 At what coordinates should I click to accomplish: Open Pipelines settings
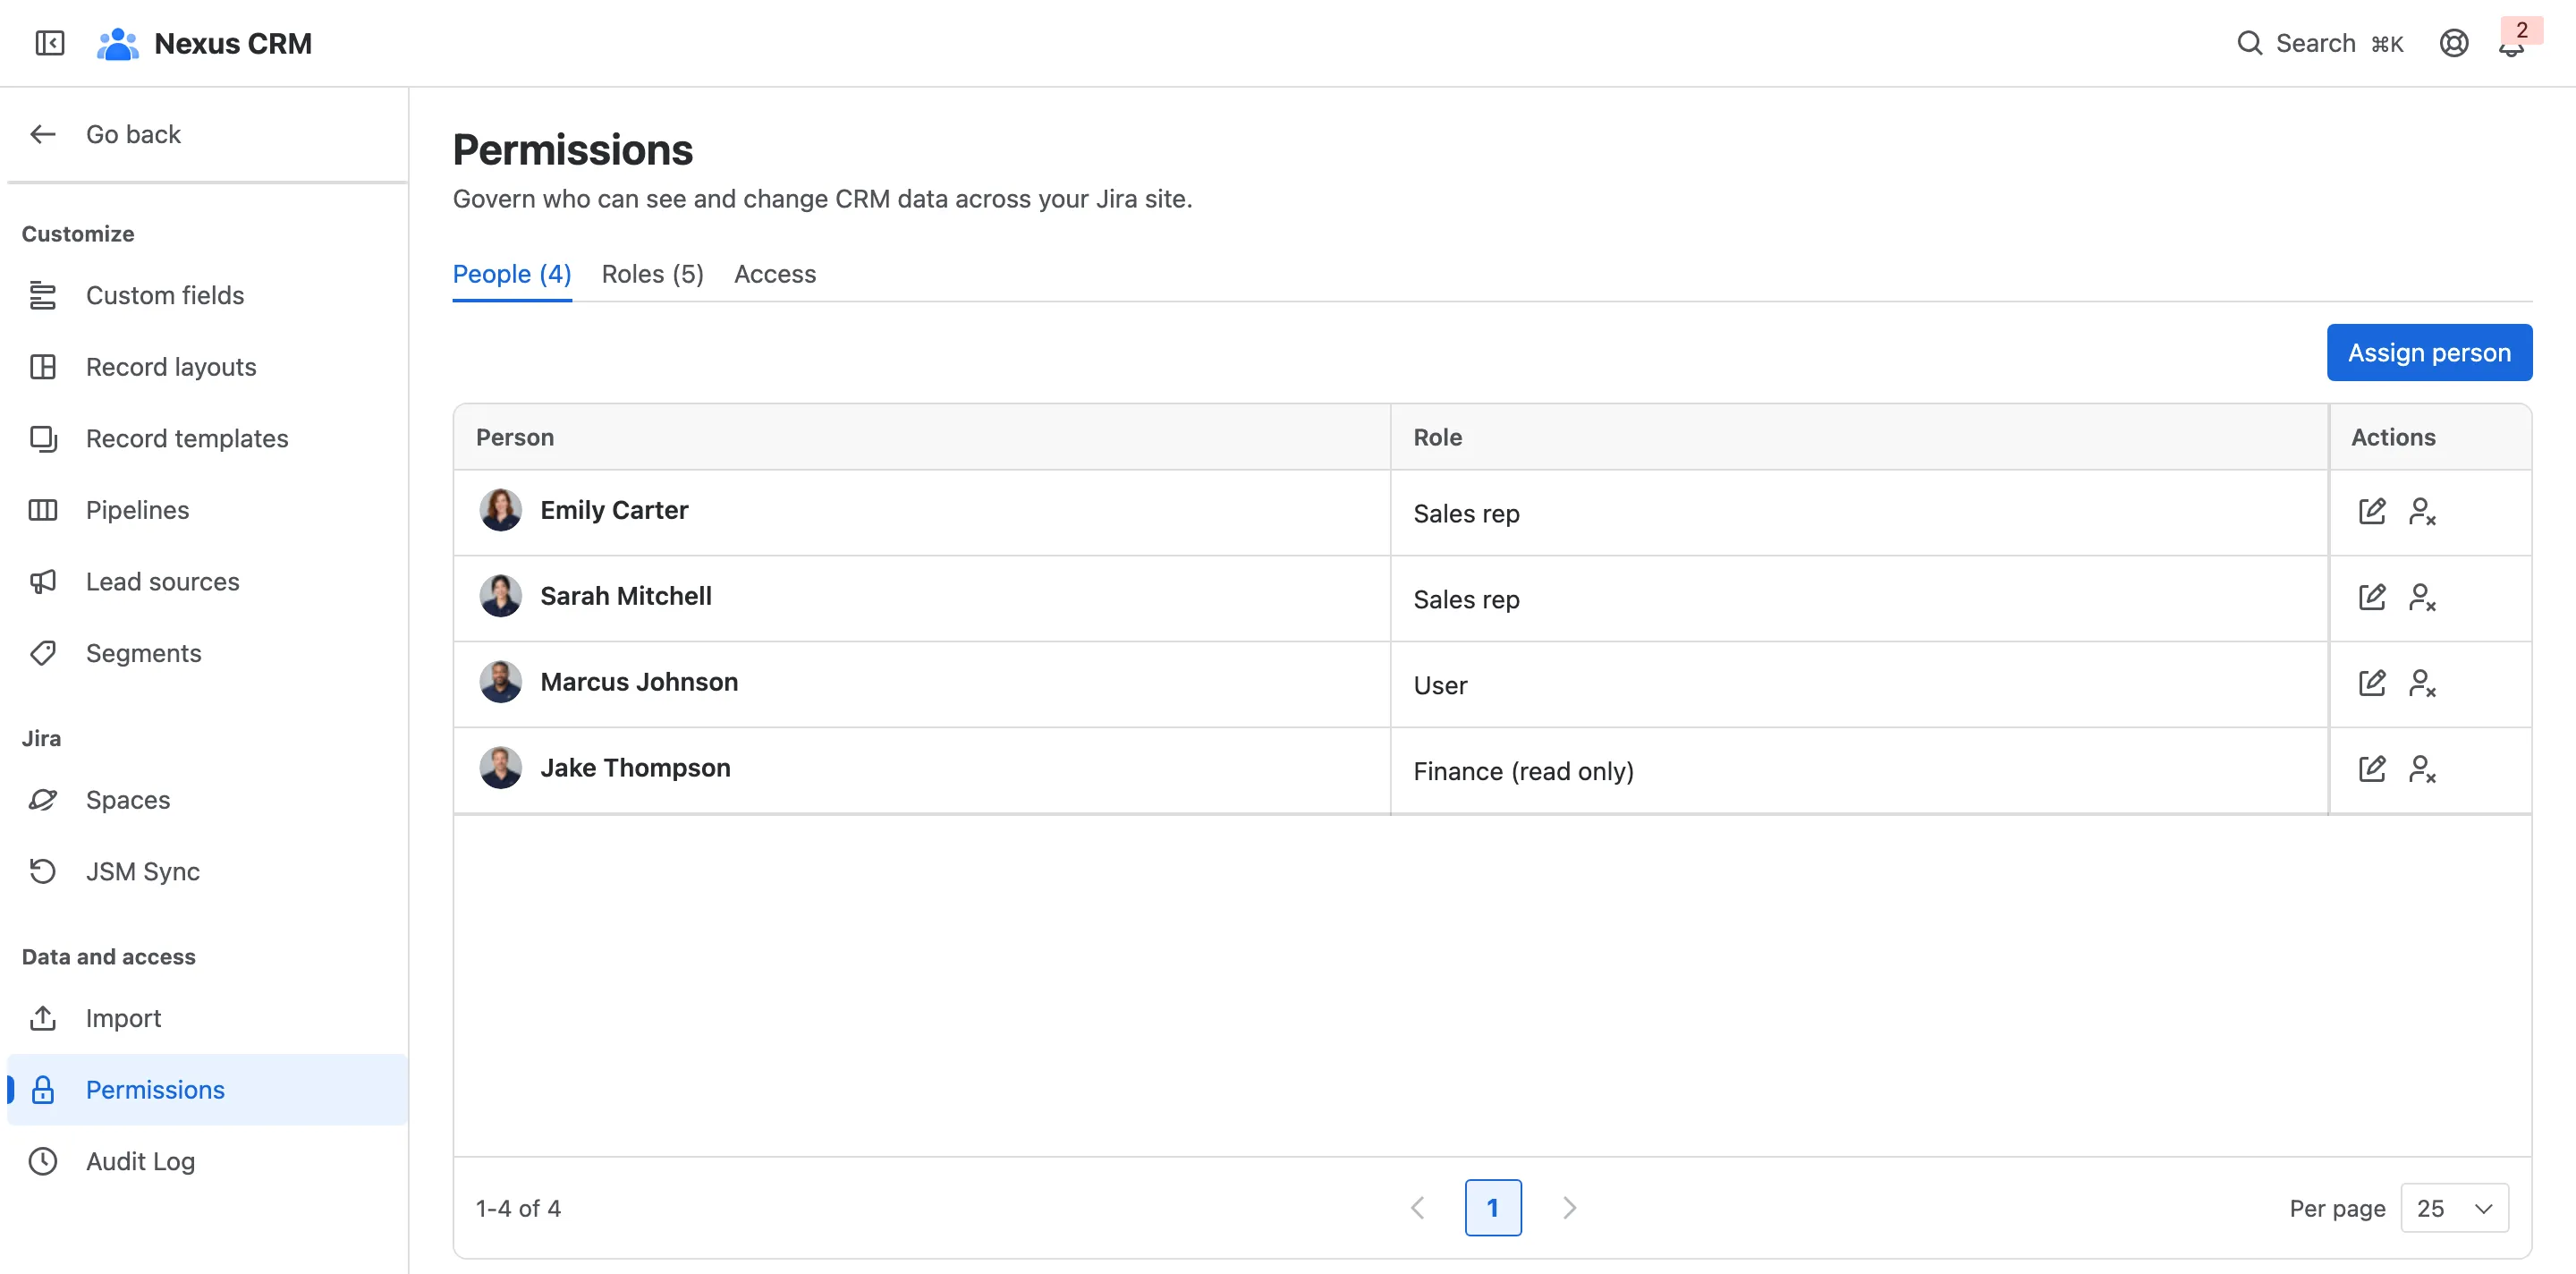pyautogui.click(x=207, y=510)
